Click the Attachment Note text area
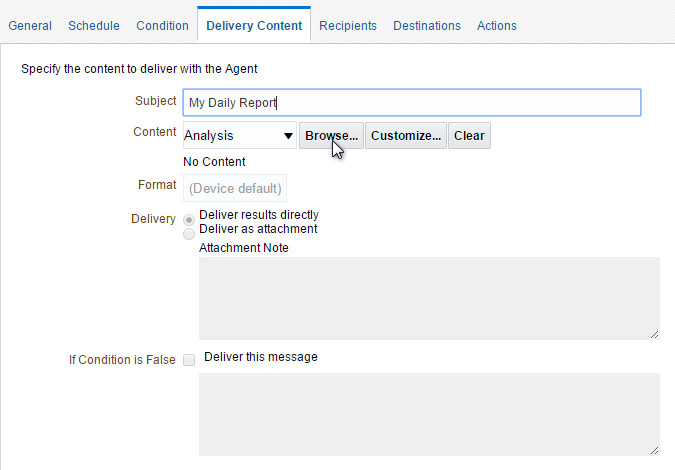Viewport: 675px width, 470px height. coord(429,298)
